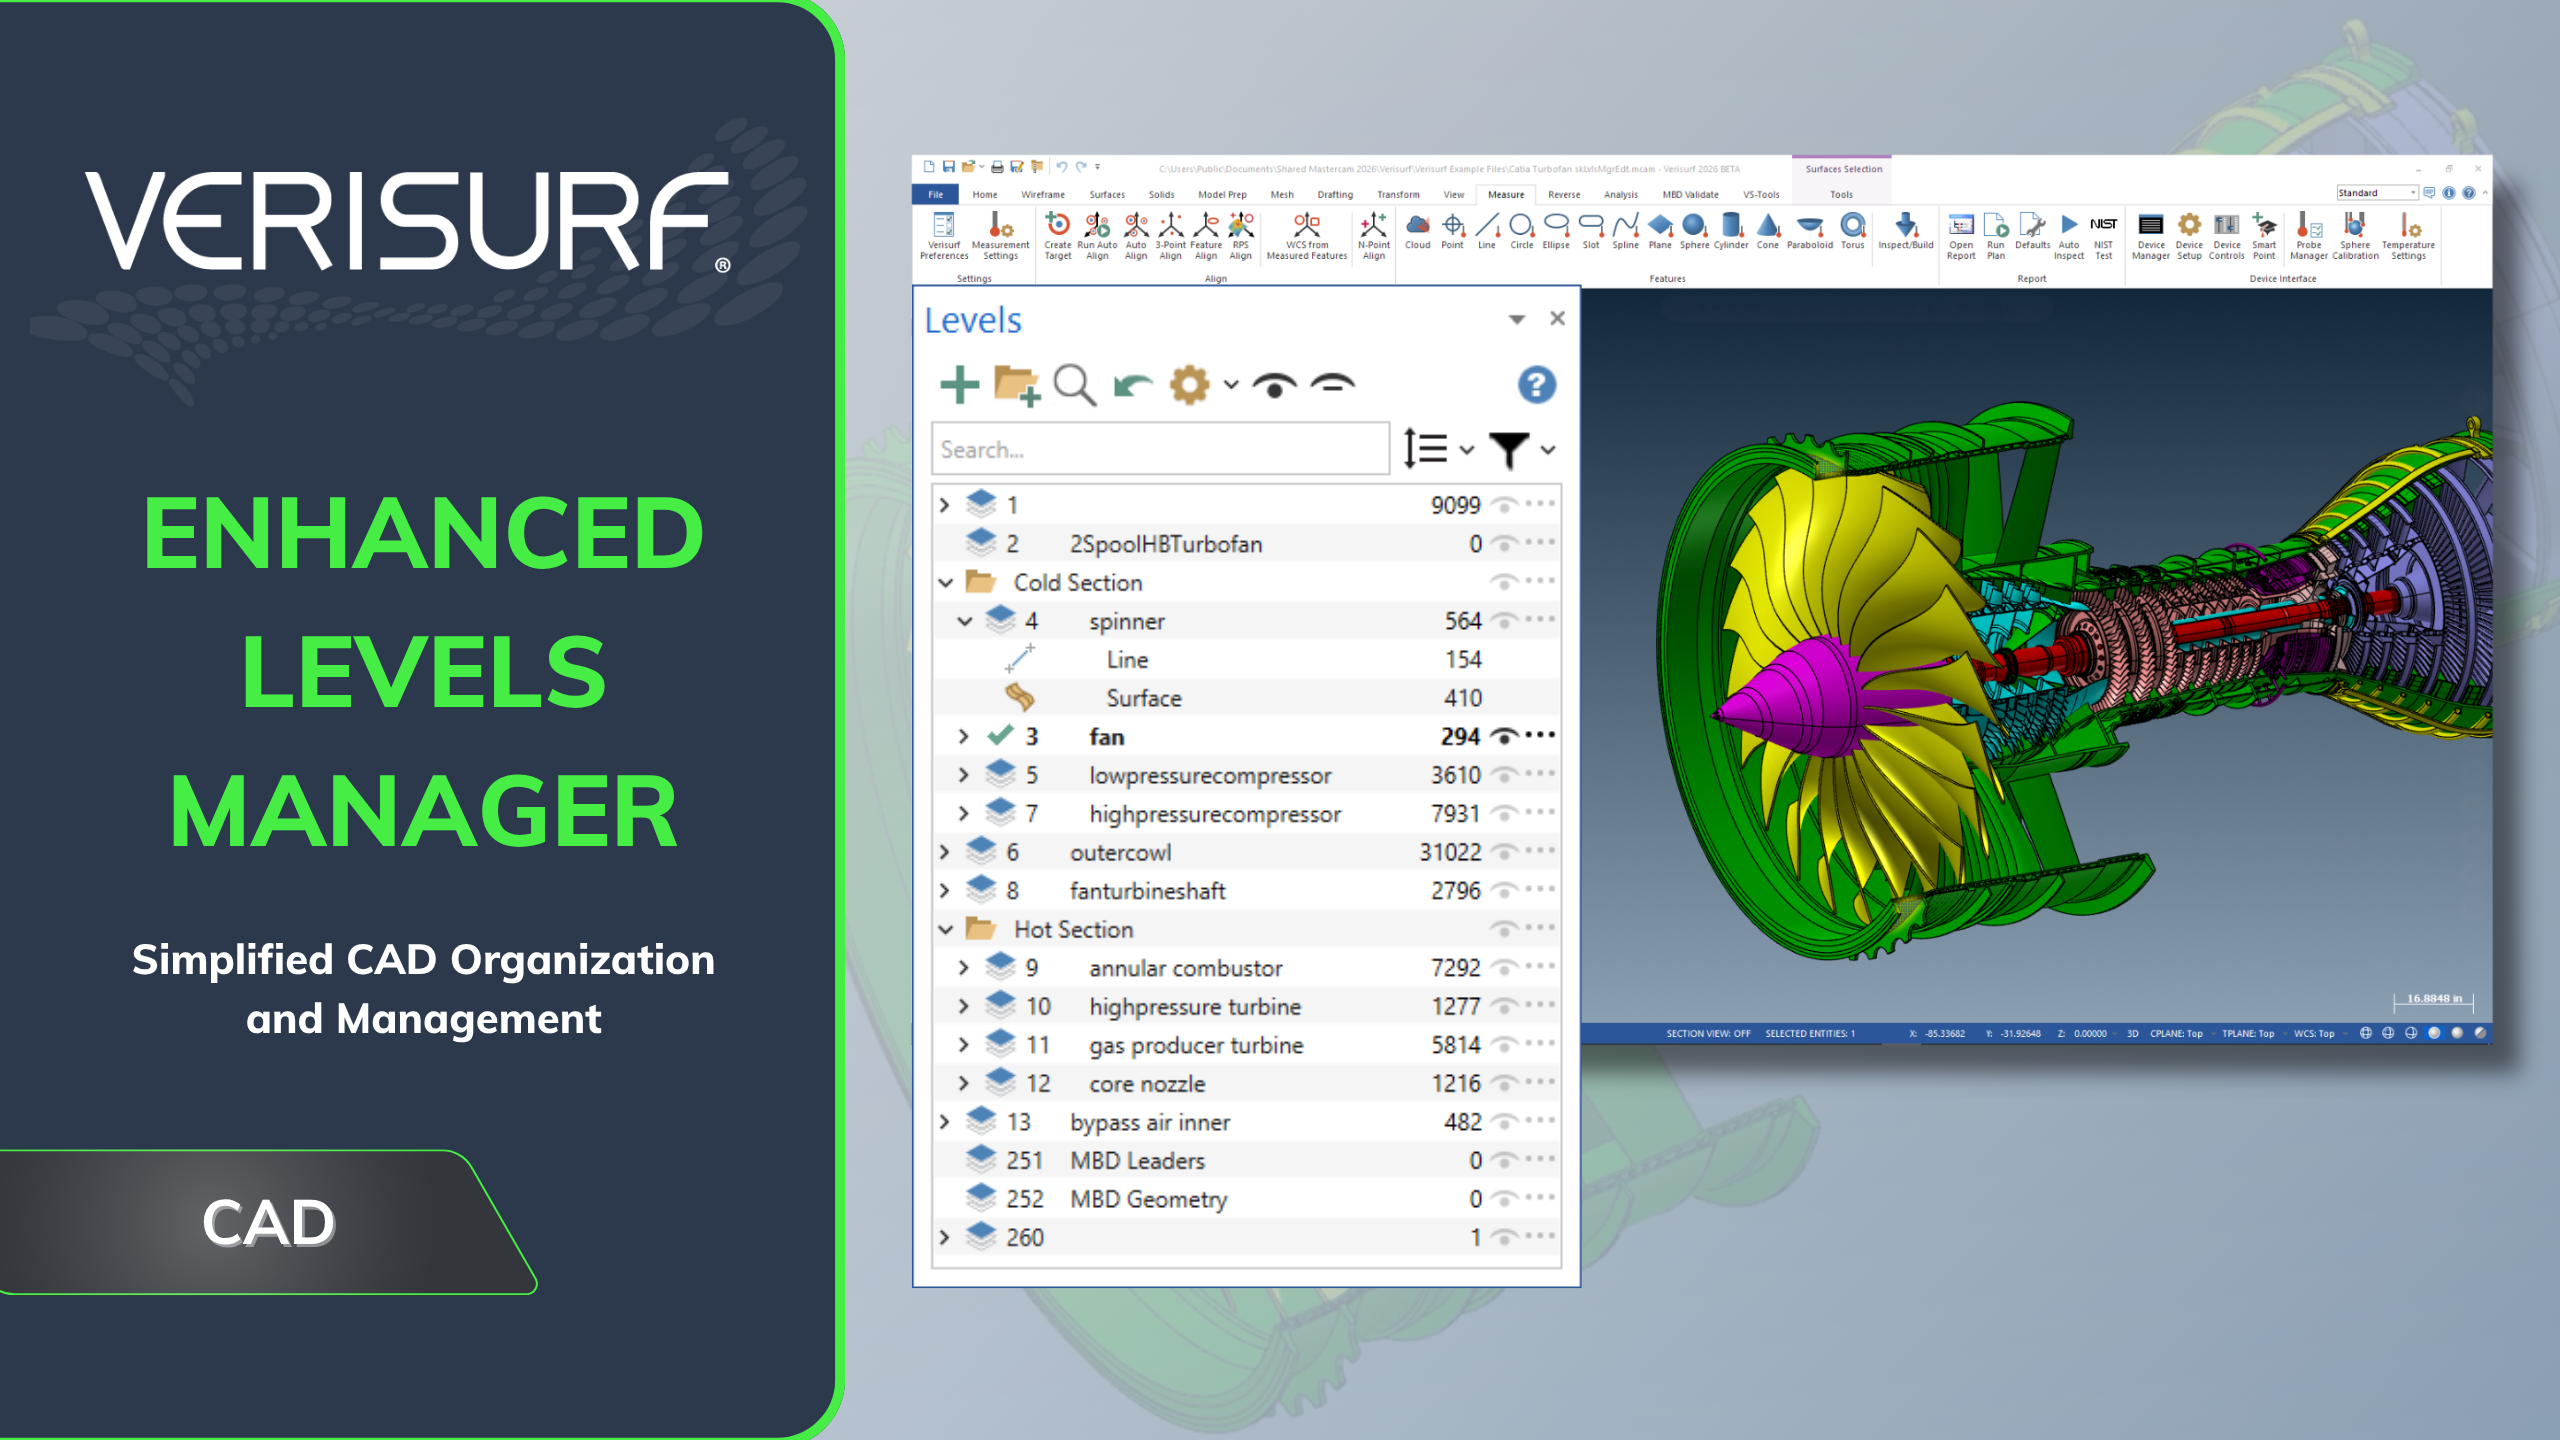Open the Wireframe ribbon tab

(x=1043, y=195)
